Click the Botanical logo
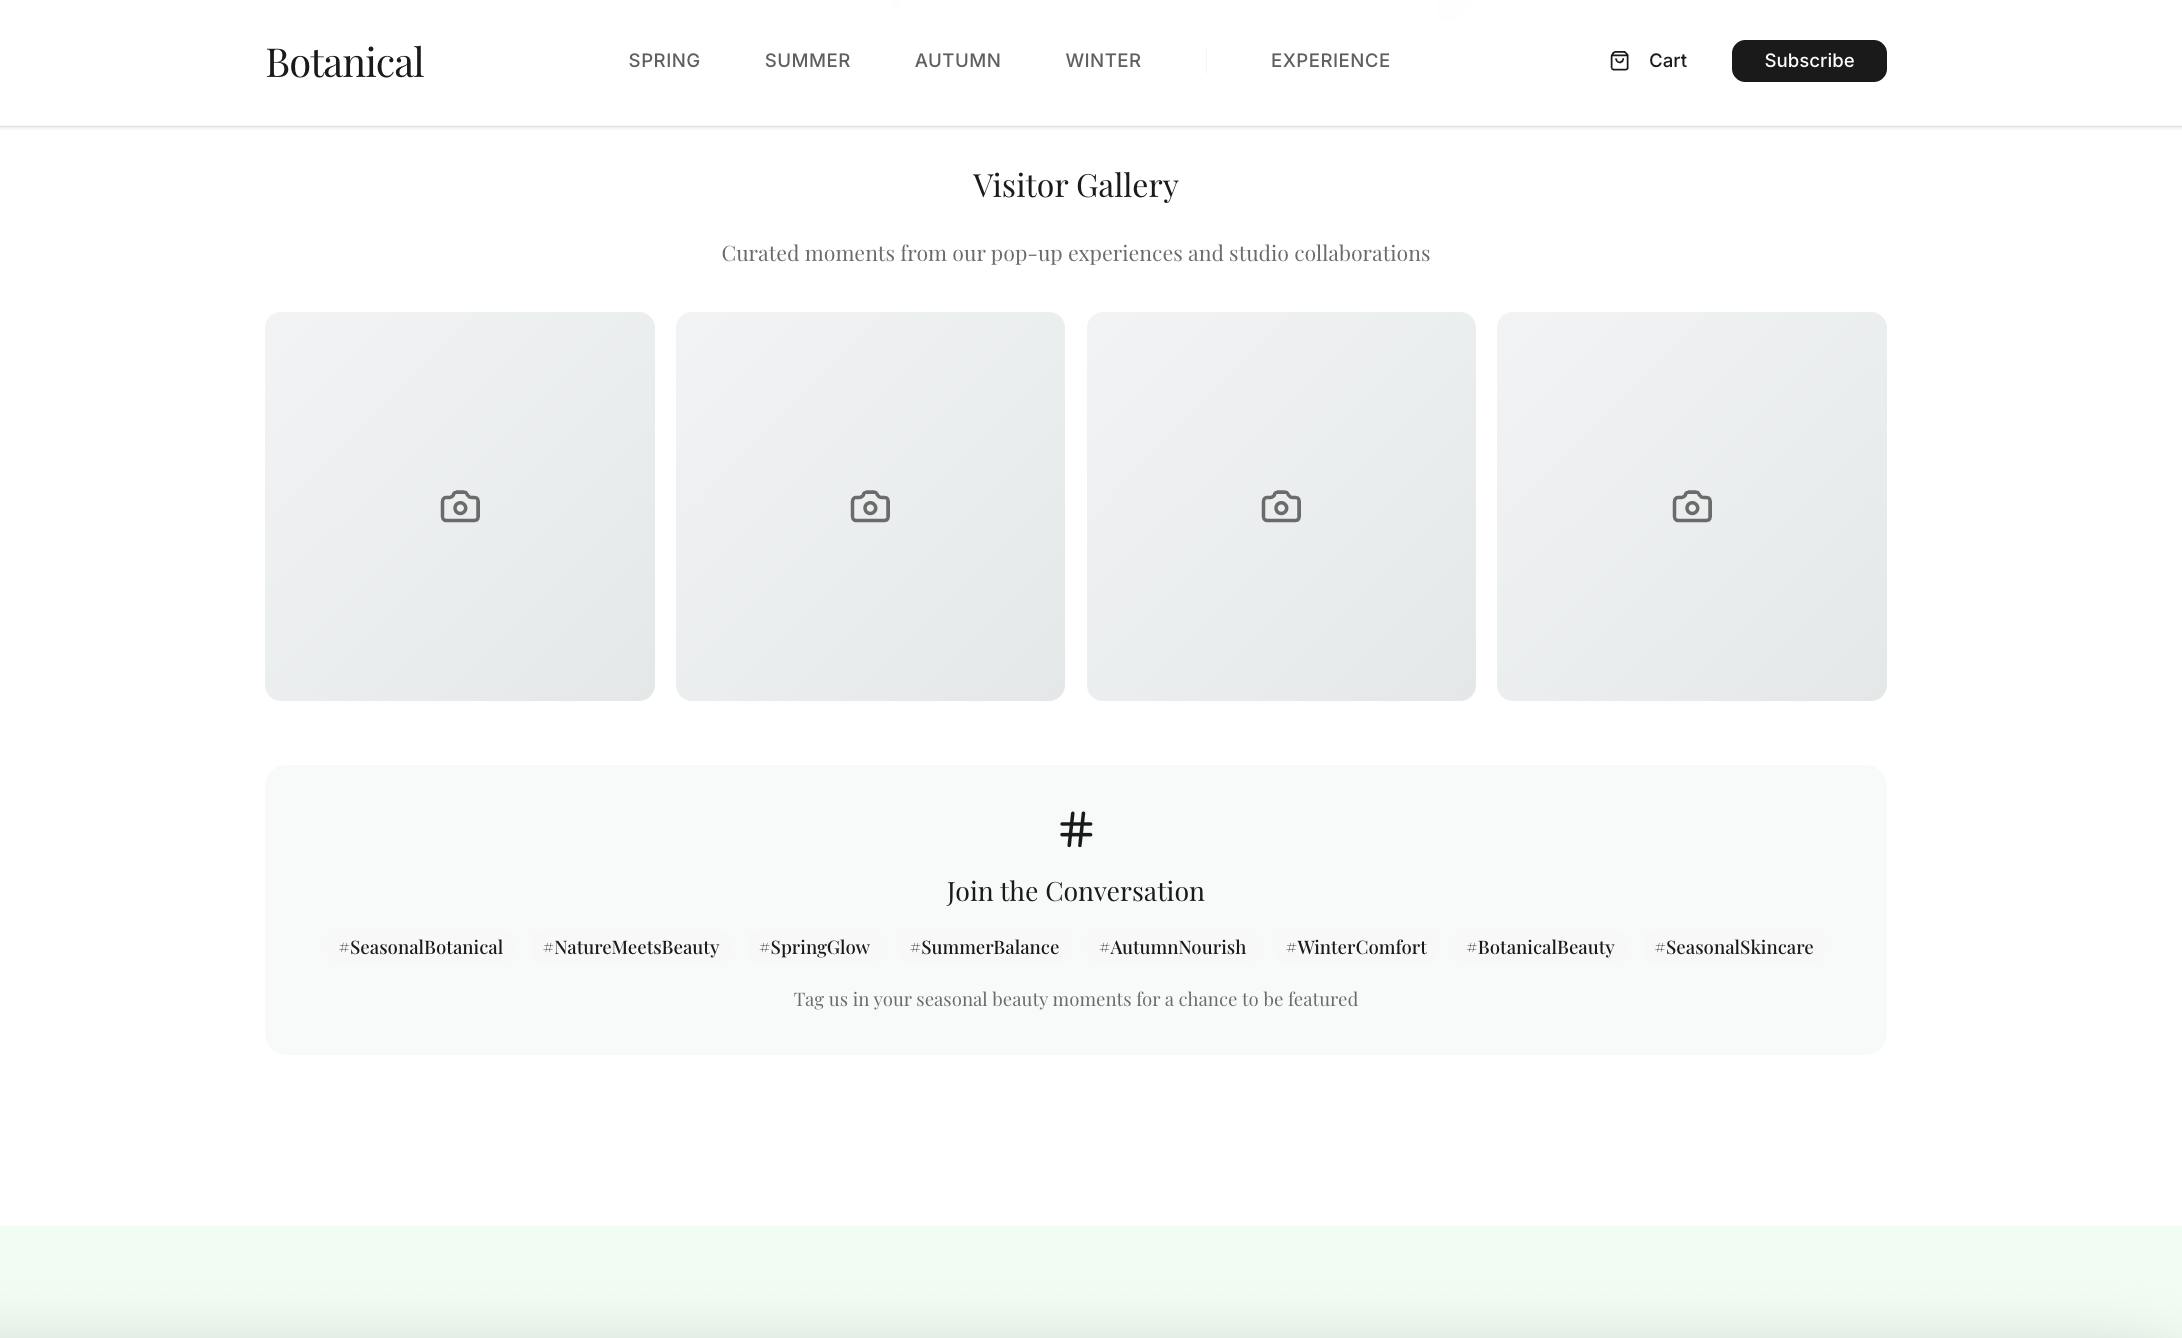The height and width of the screenshot is (1338, 2182). pos(345,62)
